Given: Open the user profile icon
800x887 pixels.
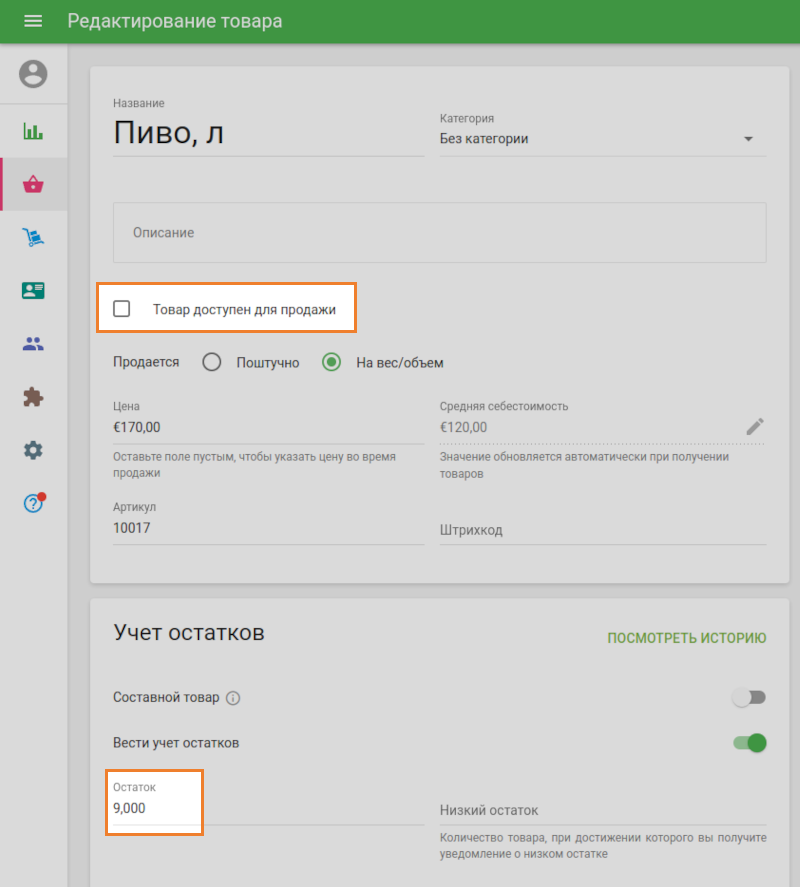Looking at the screenshot, I should coord(33,74).
